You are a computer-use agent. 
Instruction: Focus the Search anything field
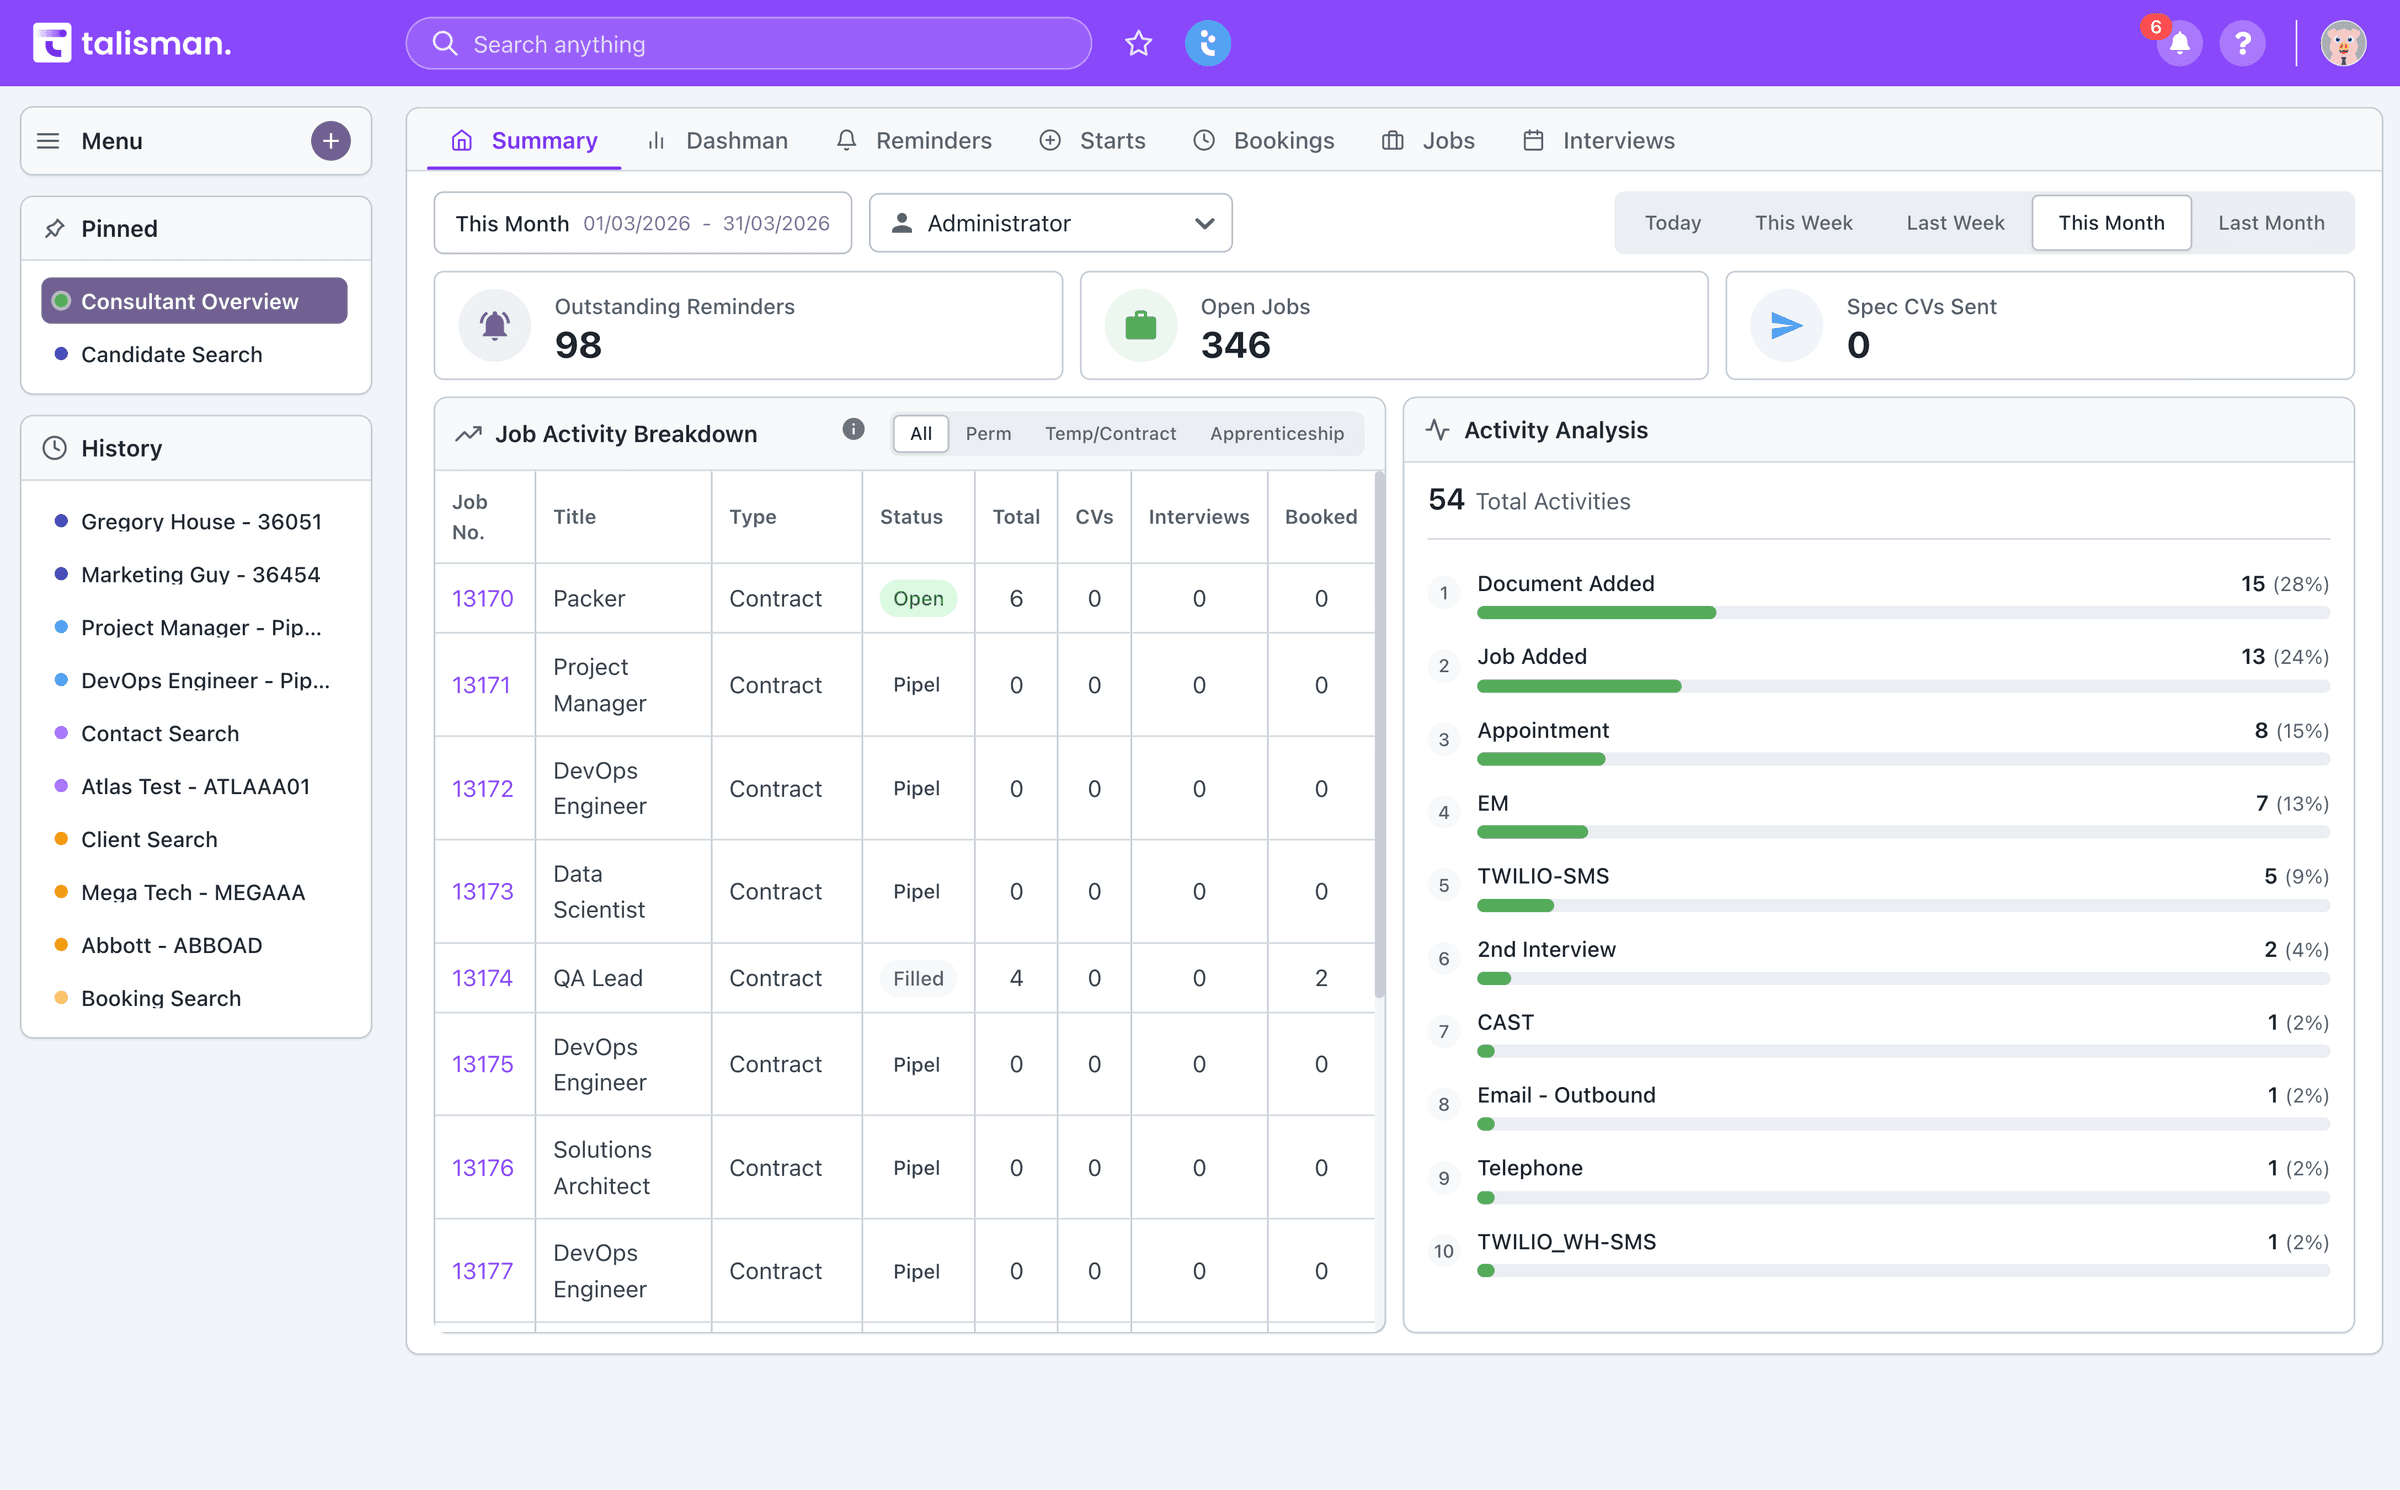click(x=748, y=43)
